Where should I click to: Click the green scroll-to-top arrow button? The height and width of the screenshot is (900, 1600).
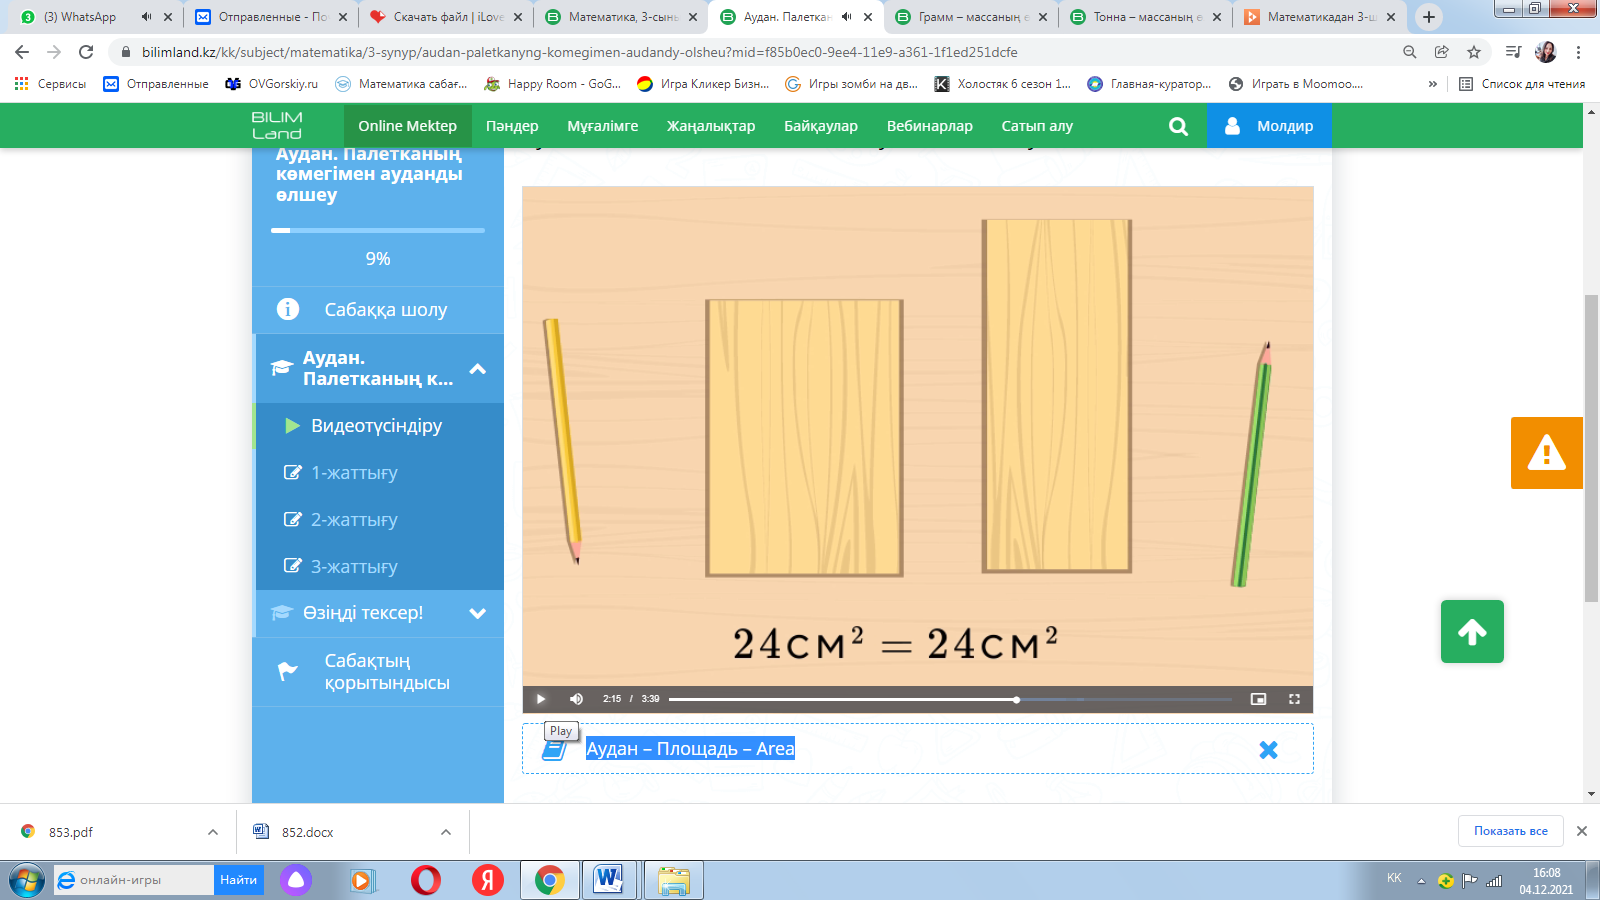(x=1472, y=632)
